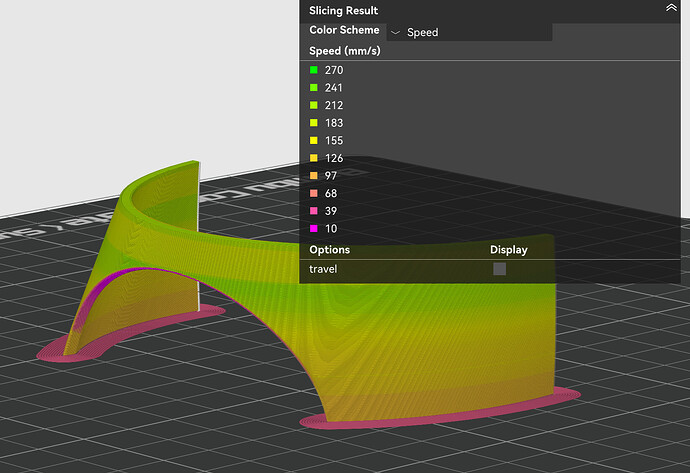The image size is (690, 473).
Task: Click the 183 mm/s color swatch
Action: tap(314, 123)
